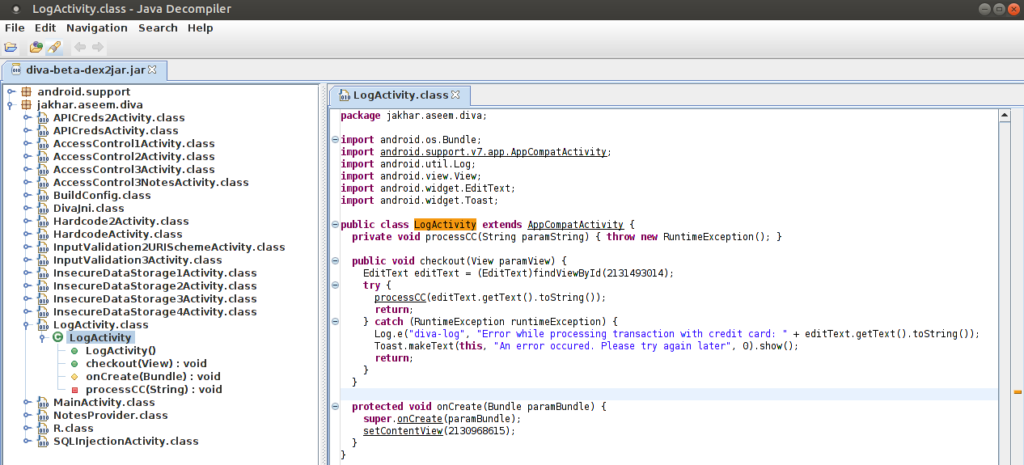Close the diva-beta-dex2jar.jar tab
This screenshot has width=1024, height=465.
[153, 70]
